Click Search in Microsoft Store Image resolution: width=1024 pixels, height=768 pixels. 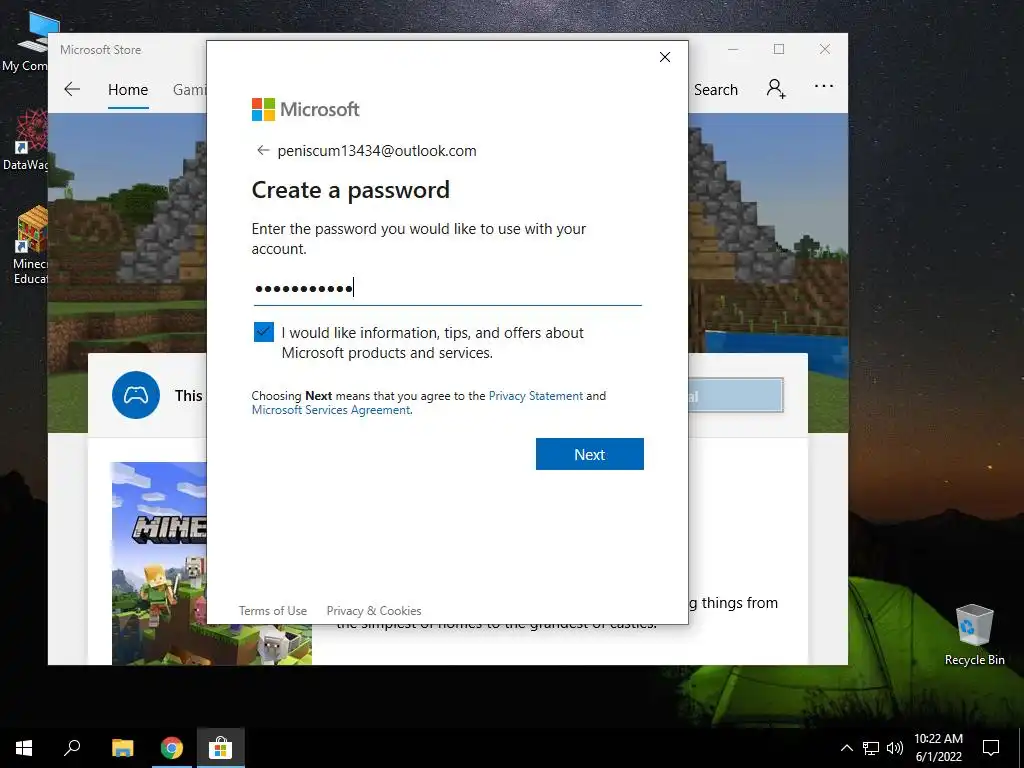click(716, 89)
